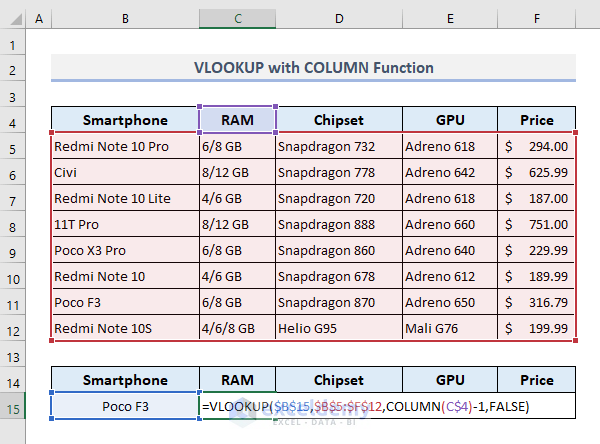
Task: Click the 'Adreno 642' cell
Action: 450,172
